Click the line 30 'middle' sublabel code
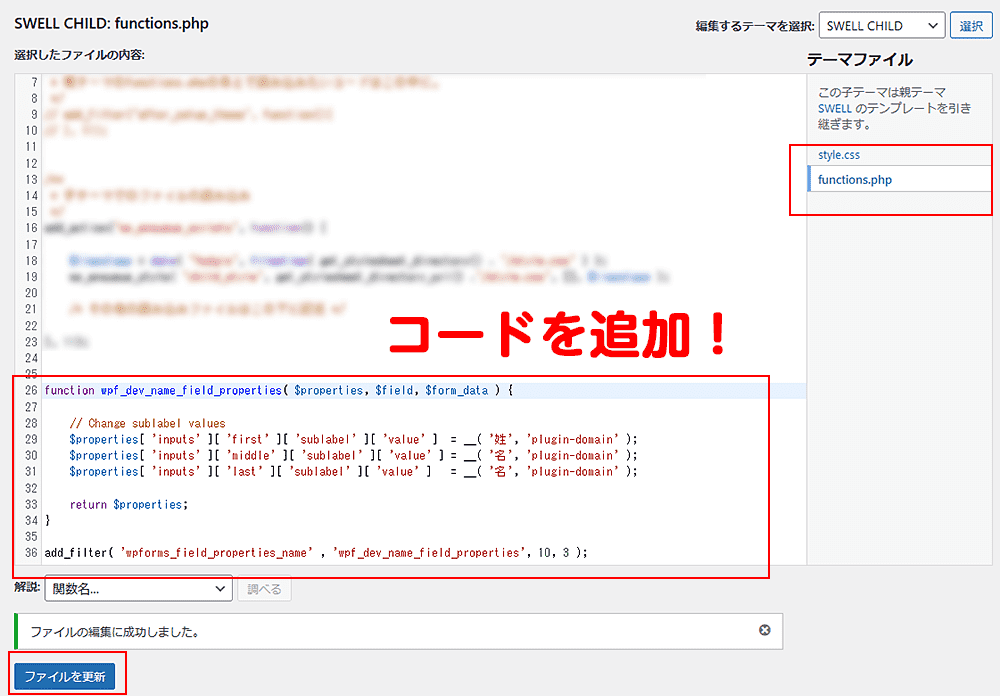 tap(353, 455)
